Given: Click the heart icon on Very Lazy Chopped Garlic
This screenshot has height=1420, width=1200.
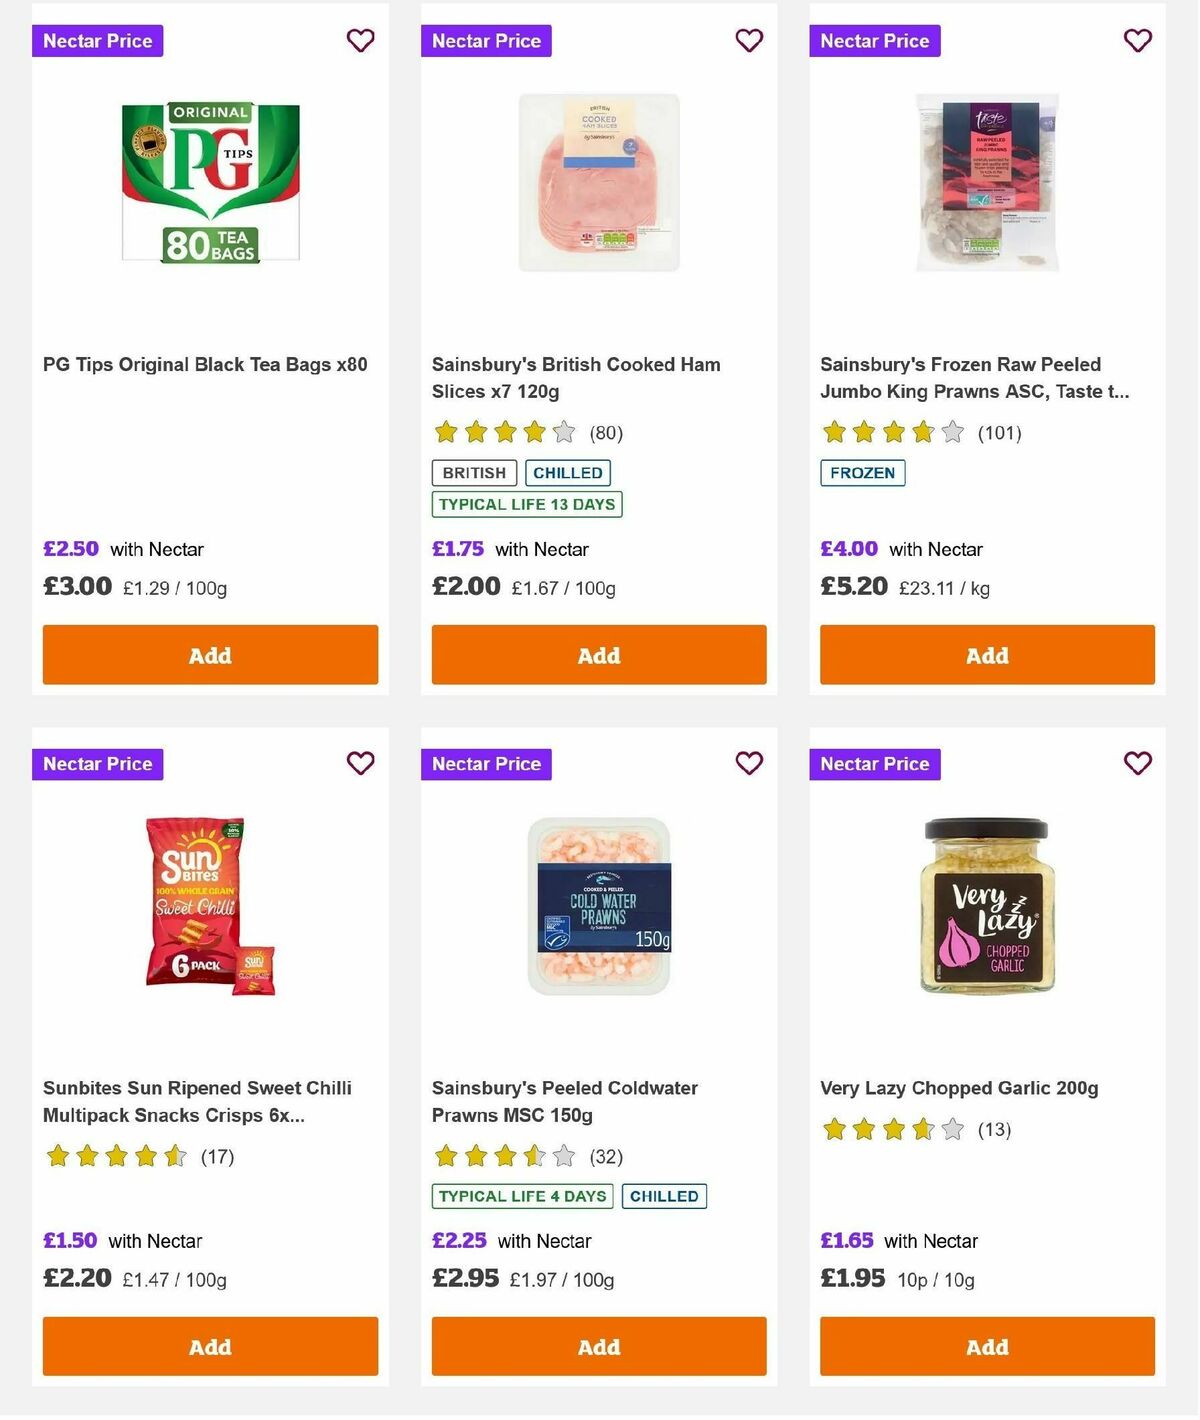Looking at the screenshot, I should [1137, 763].
